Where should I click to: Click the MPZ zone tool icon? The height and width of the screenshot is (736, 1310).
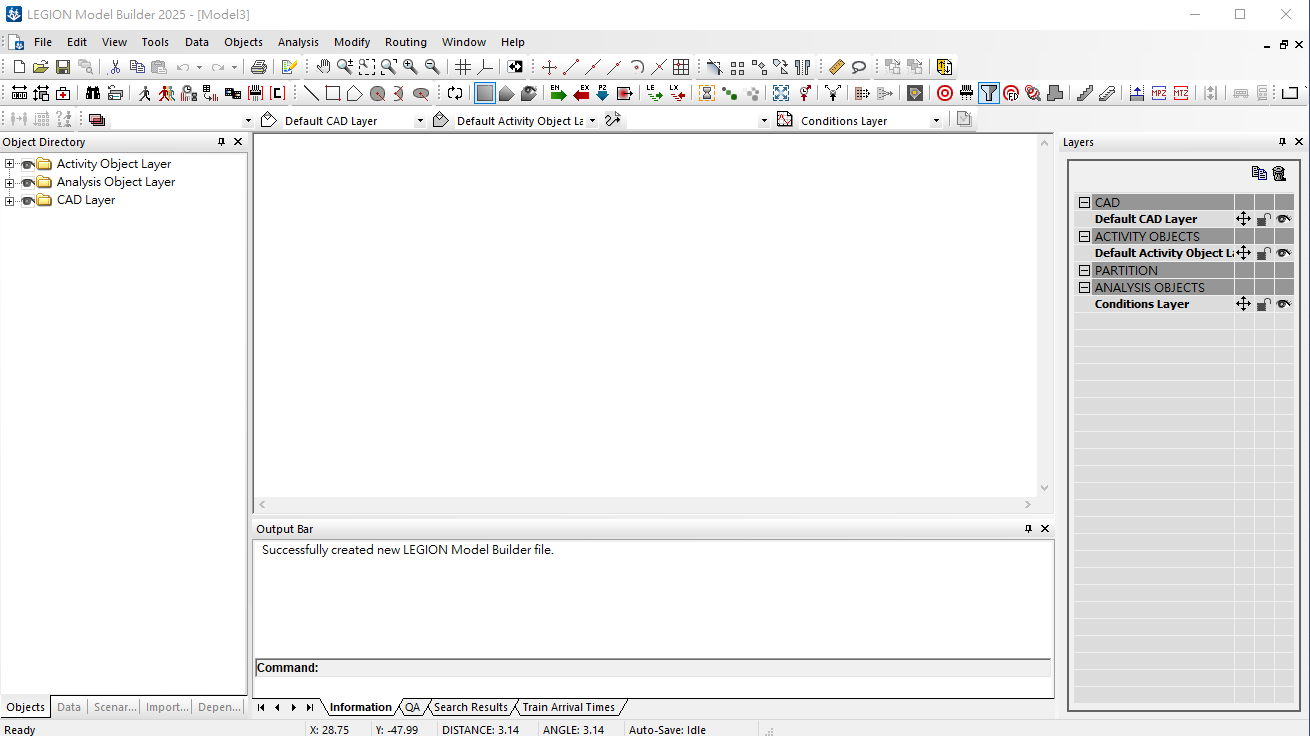click(x=1159, y=93)
